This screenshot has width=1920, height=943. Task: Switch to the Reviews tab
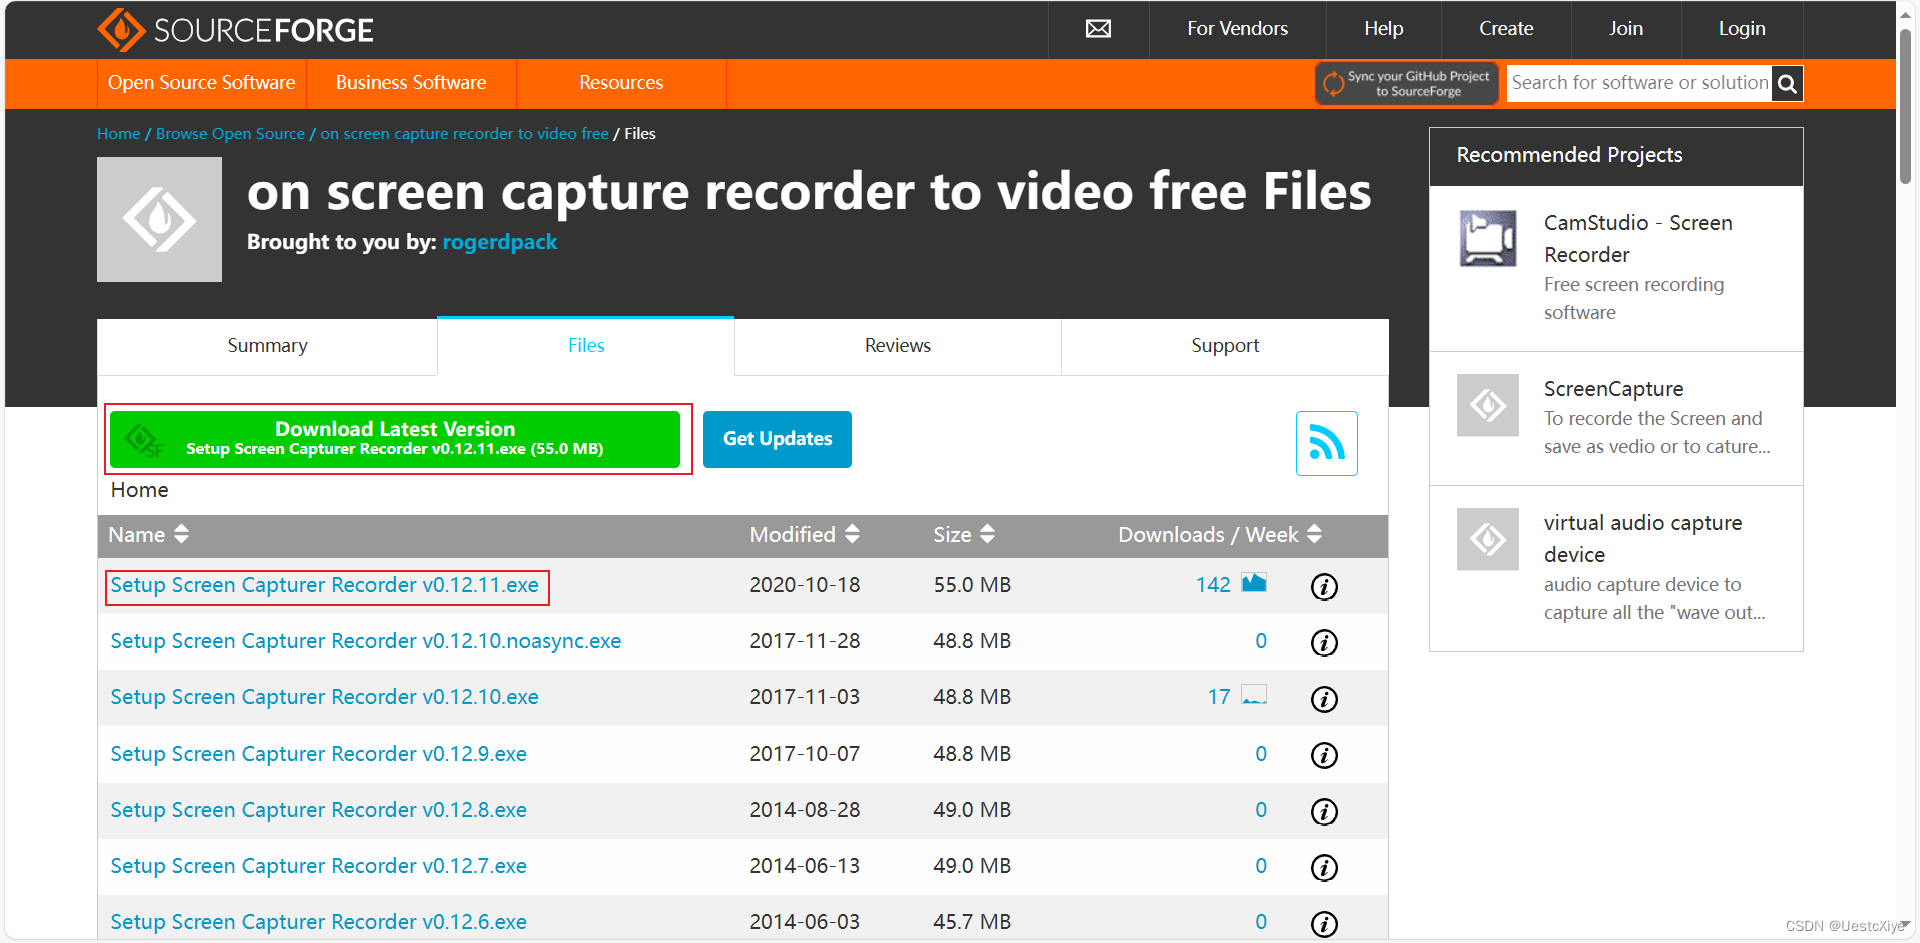897,346
